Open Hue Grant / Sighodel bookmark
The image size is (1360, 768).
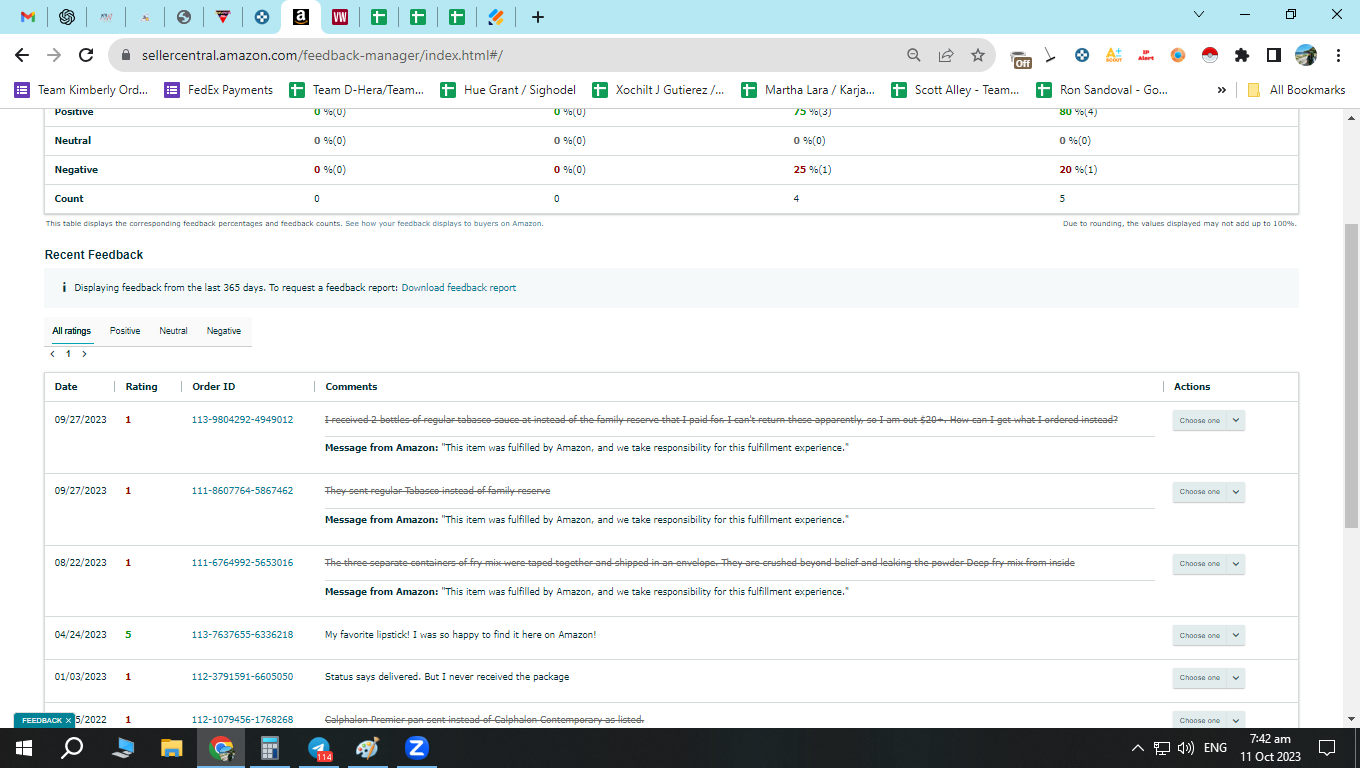click(509, 90)
